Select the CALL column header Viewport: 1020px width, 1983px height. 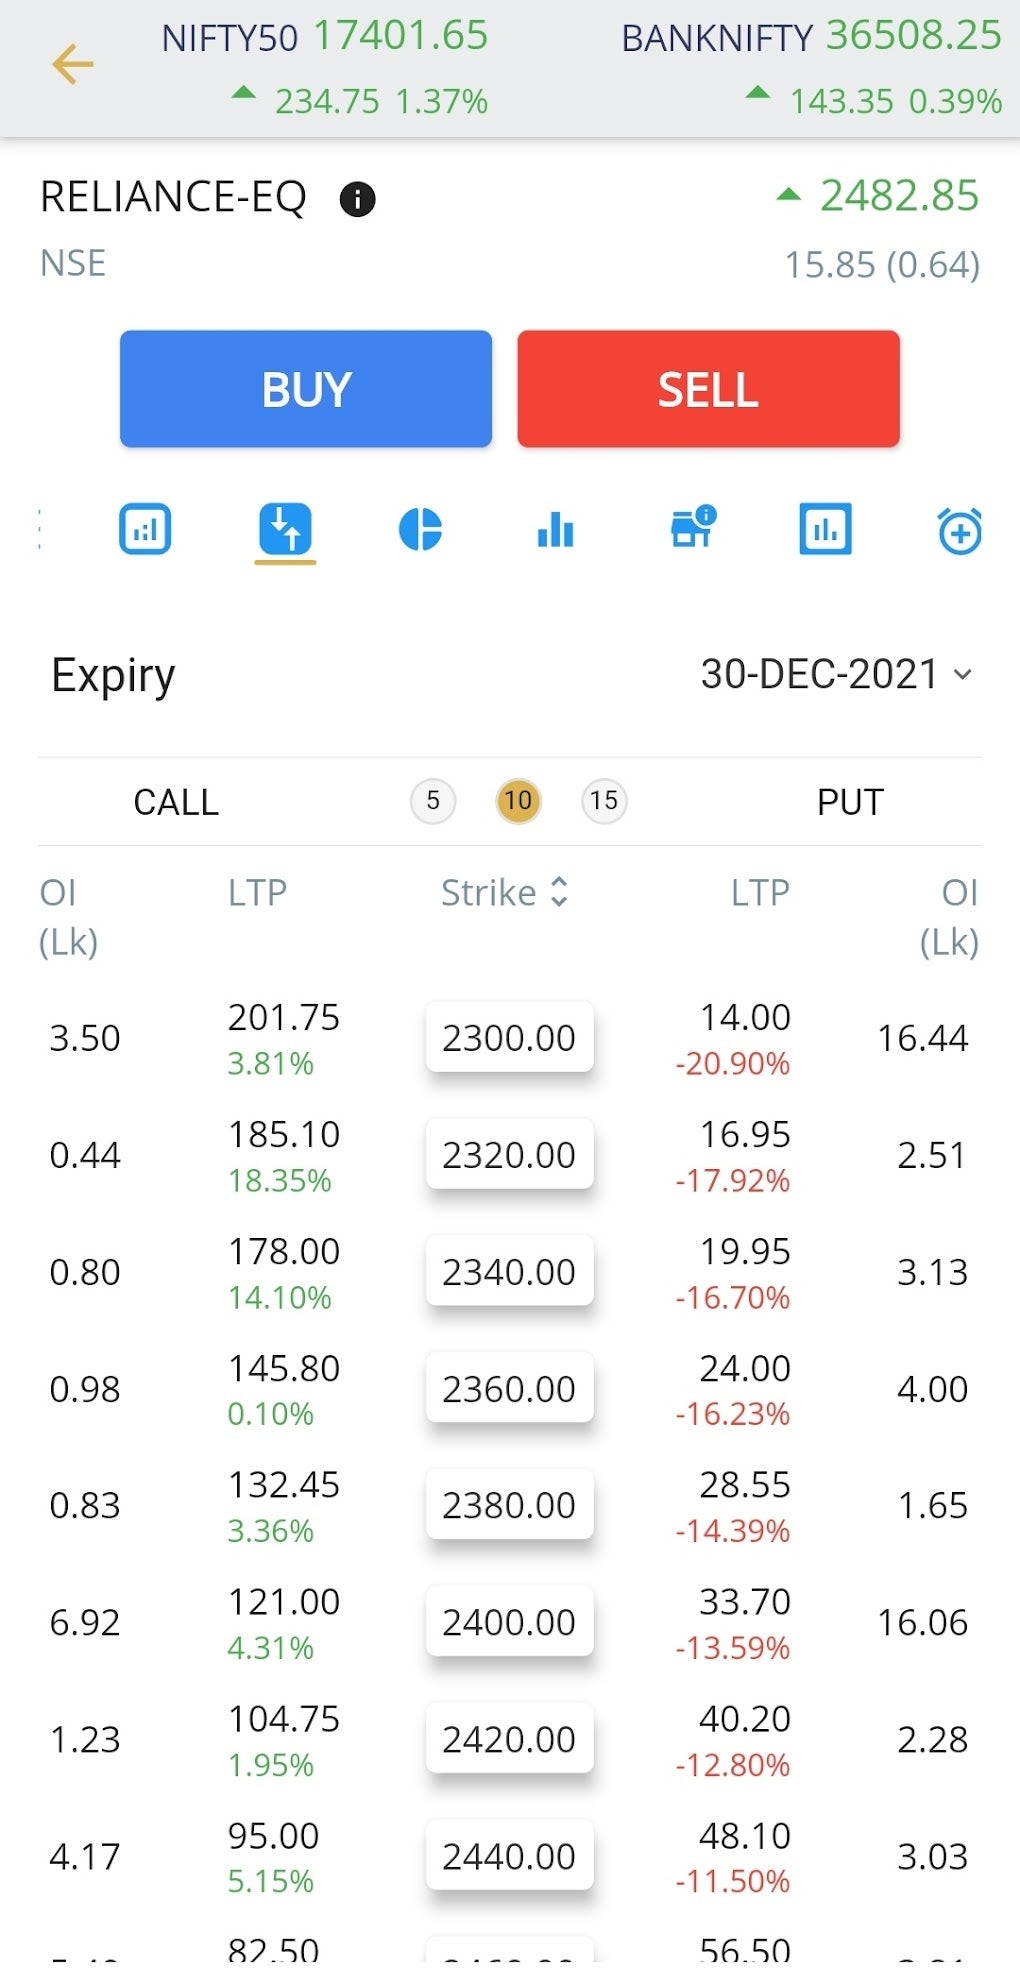176,802
